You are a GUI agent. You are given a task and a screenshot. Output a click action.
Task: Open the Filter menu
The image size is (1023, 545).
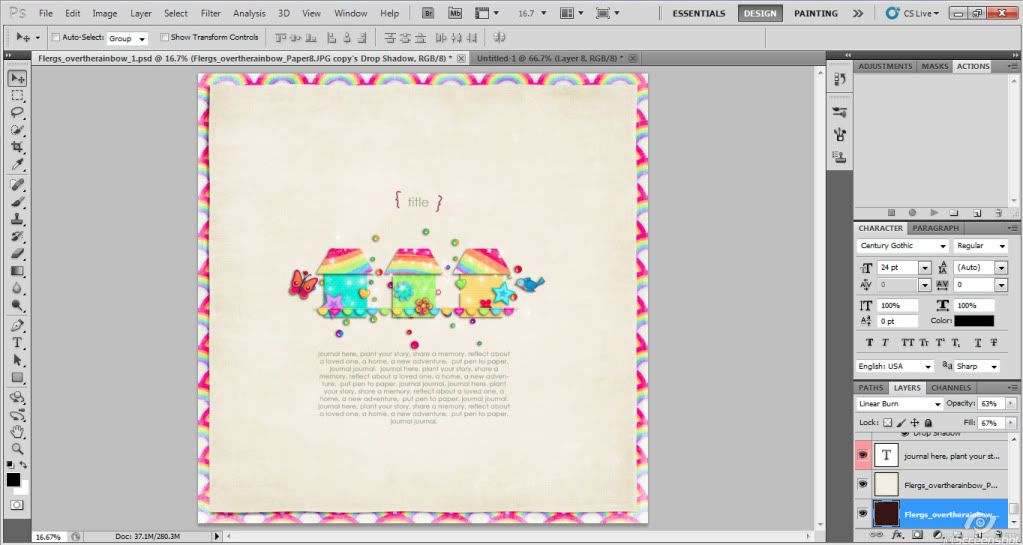click(x=210, y=13)
